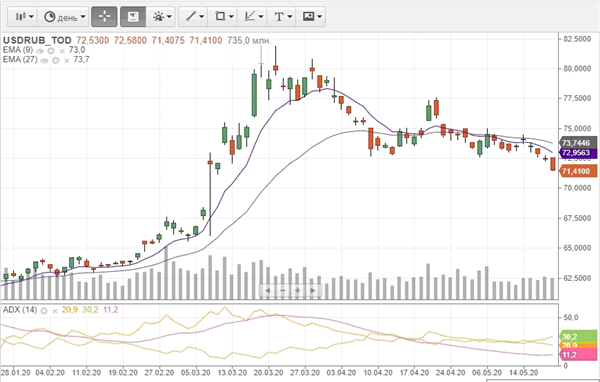Open the trend angle tool dropdown

[252, 16]
